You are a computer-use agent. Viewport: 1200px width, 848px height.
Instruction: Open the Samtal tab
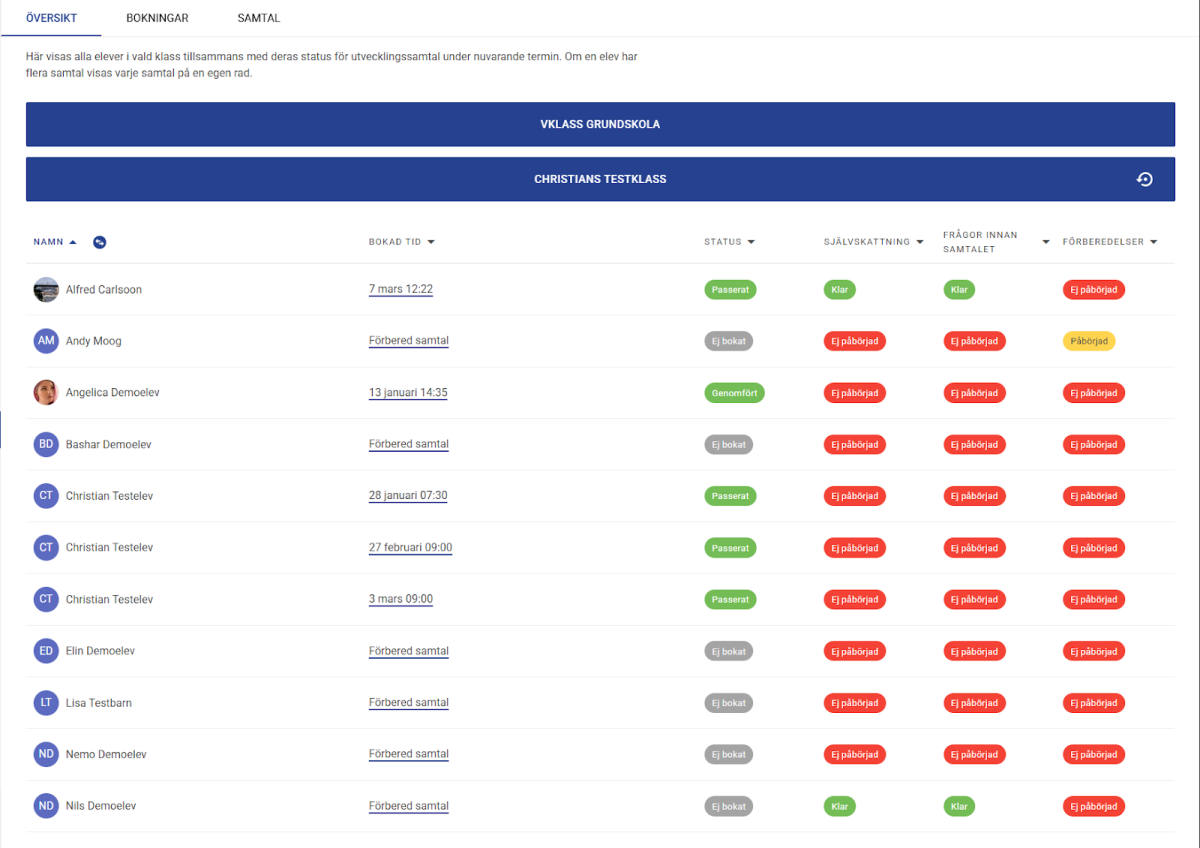[x=259, y=18]
